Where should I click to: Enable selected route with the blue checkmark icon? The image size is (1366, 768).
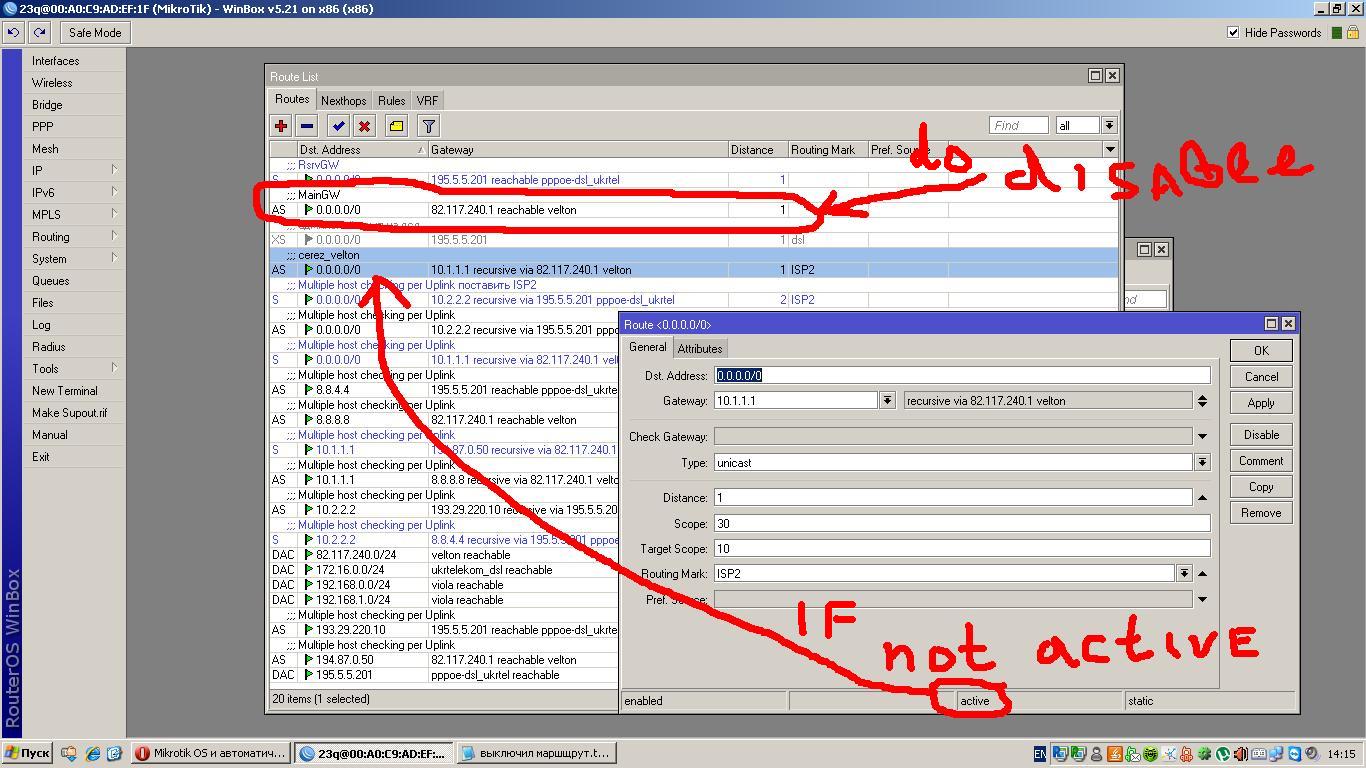[339, 126]
